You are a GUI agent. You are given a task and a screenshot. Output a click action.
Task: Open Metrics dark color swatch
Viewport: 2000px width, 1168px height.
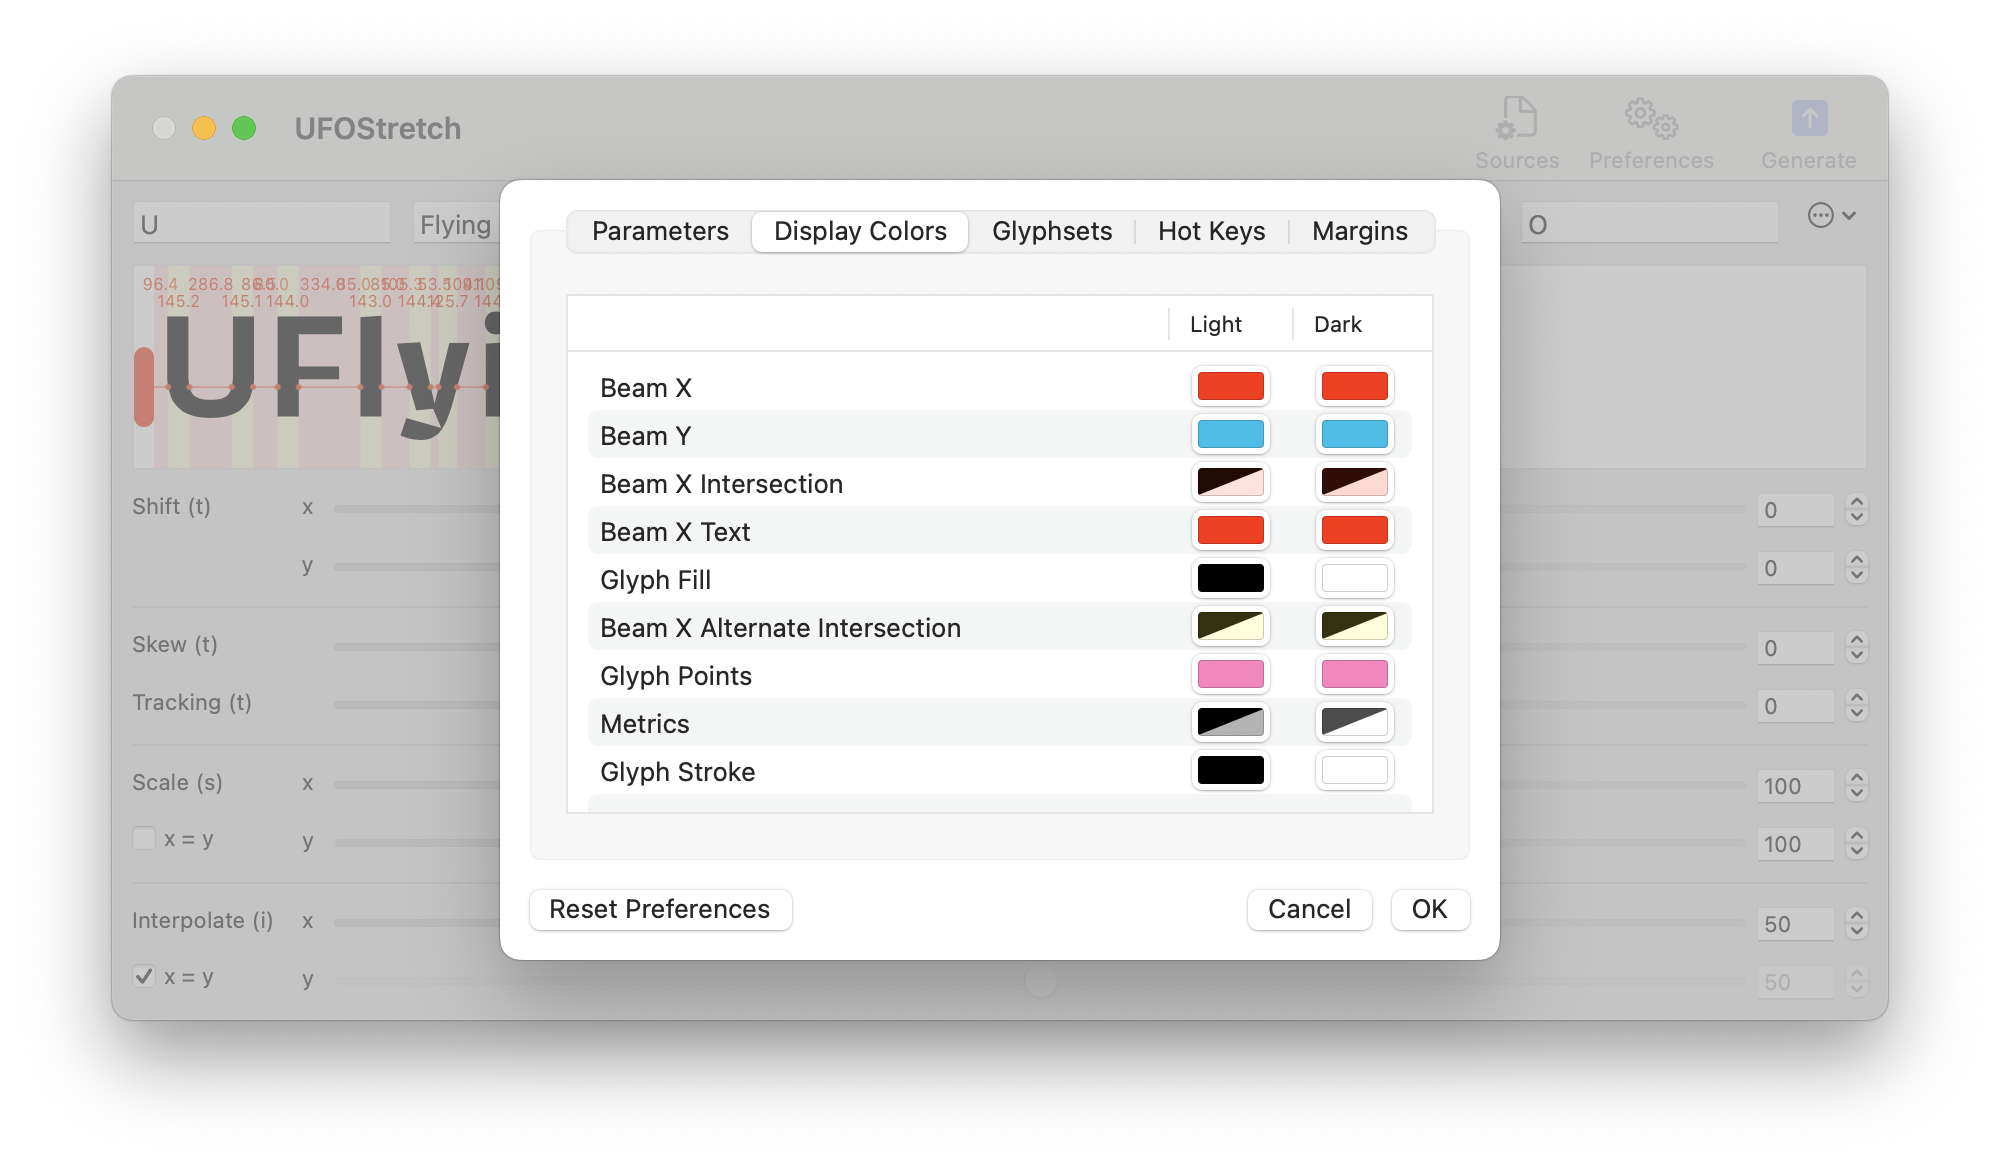point(1355,722)
